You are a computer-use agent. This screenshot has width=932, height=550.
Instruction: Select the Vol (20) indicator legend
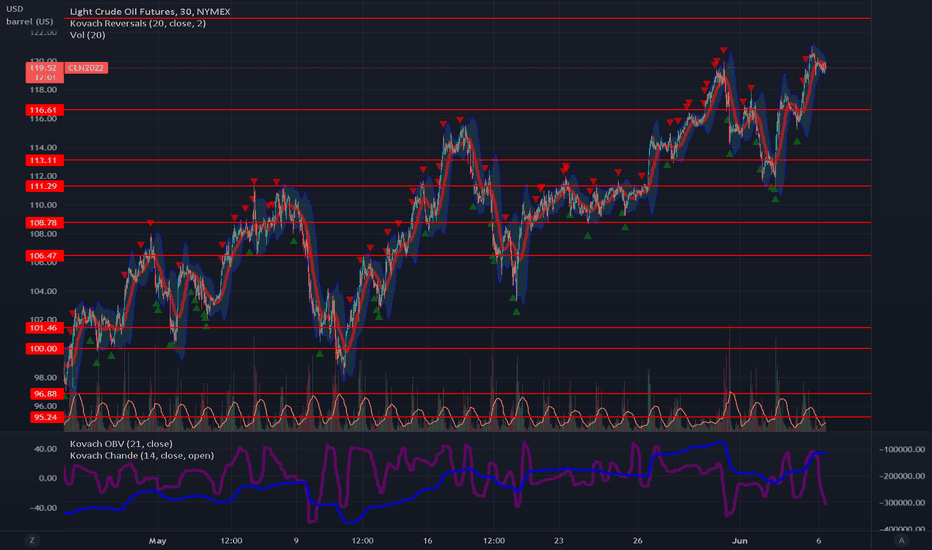click(x=87, y=35)
